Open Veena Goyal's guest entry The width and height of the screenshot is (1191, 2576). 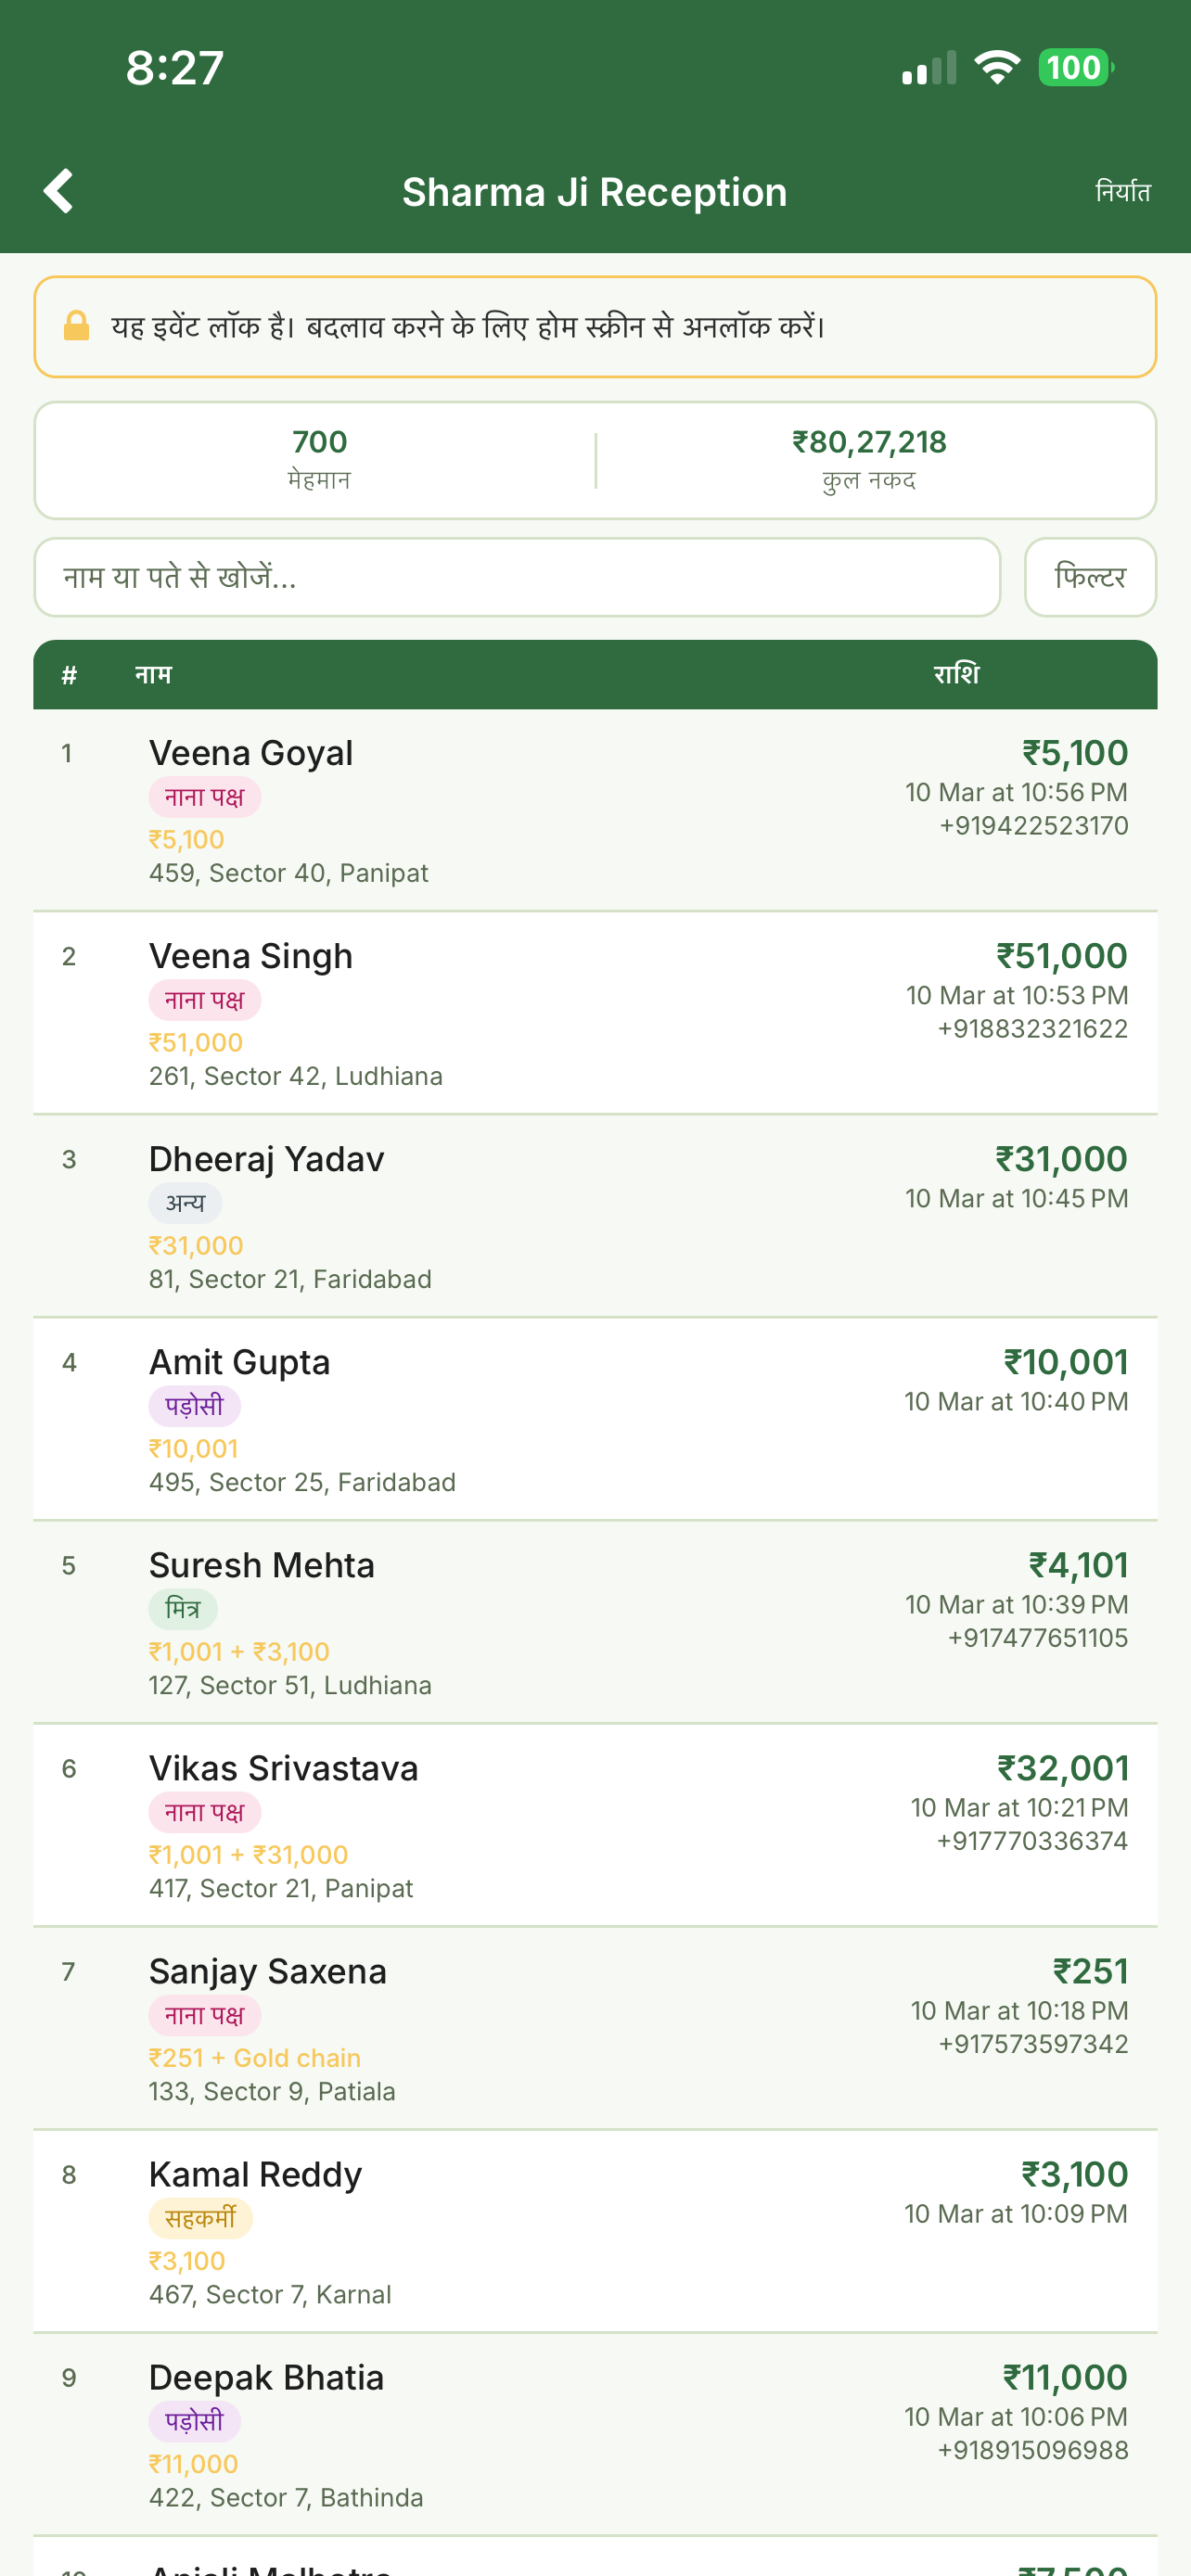coord(251,753)
